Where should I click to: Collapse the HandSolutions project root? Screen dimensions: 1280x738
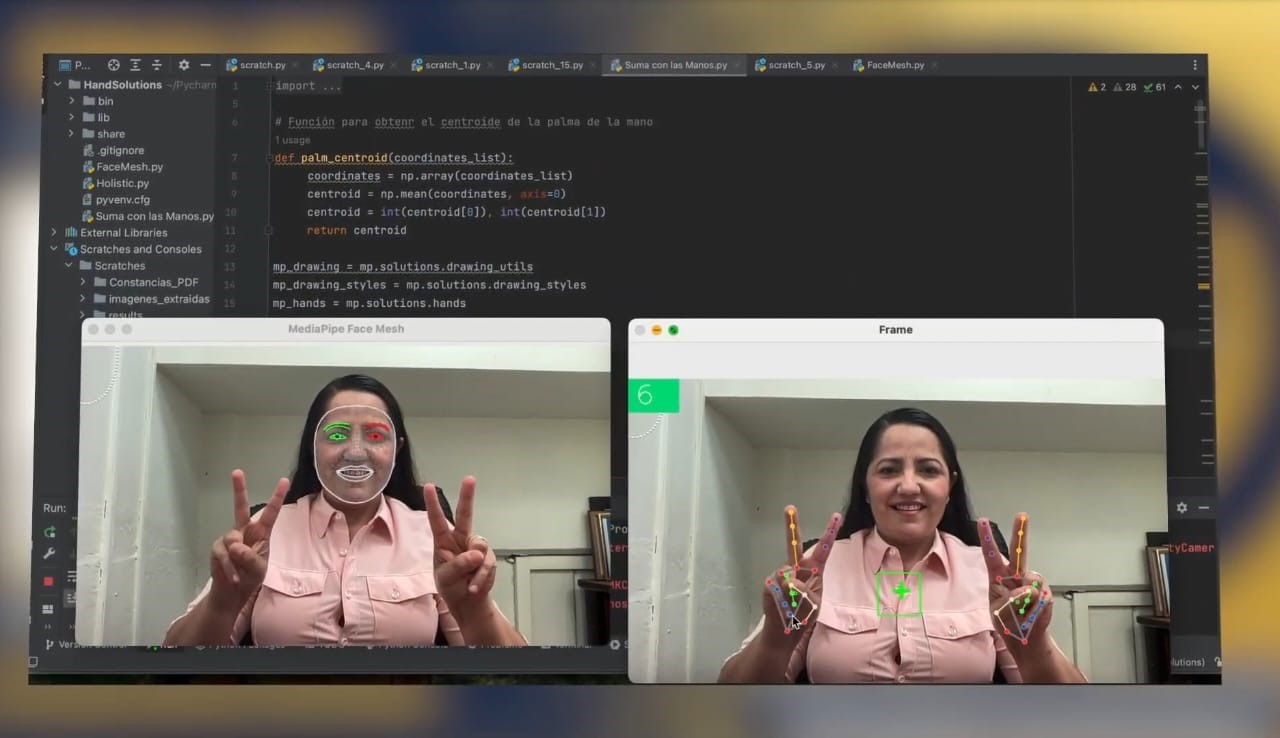(x=59, y=85)
